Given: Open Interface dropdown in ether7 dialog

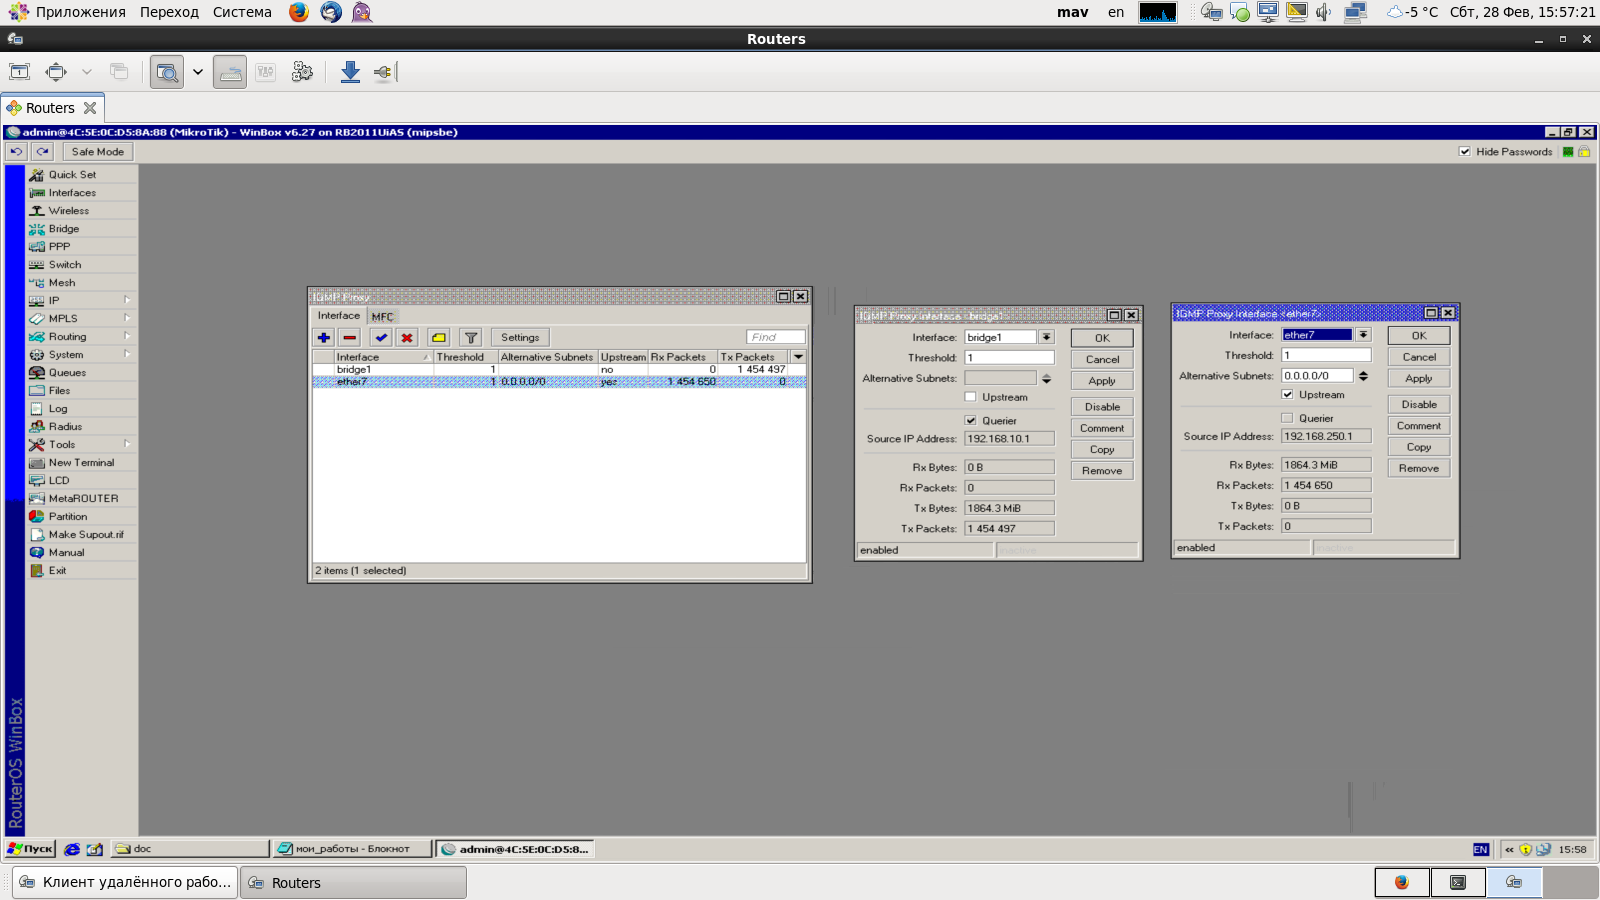Looking at the screenshot, I should 1363,335.
